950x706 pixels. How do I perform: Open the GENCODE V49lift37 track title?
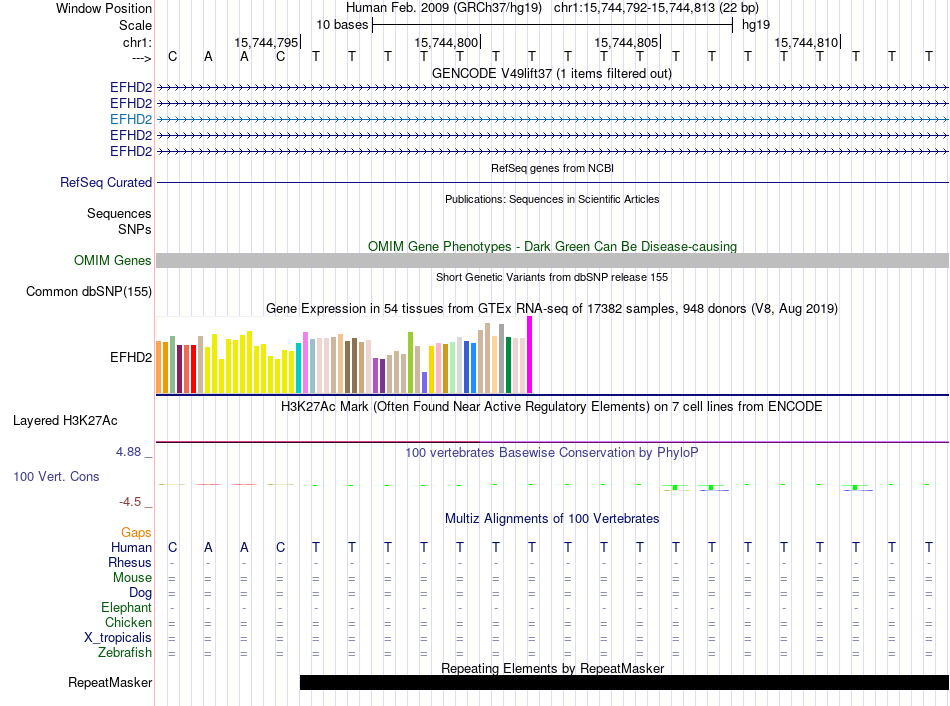tap(552, 73)
